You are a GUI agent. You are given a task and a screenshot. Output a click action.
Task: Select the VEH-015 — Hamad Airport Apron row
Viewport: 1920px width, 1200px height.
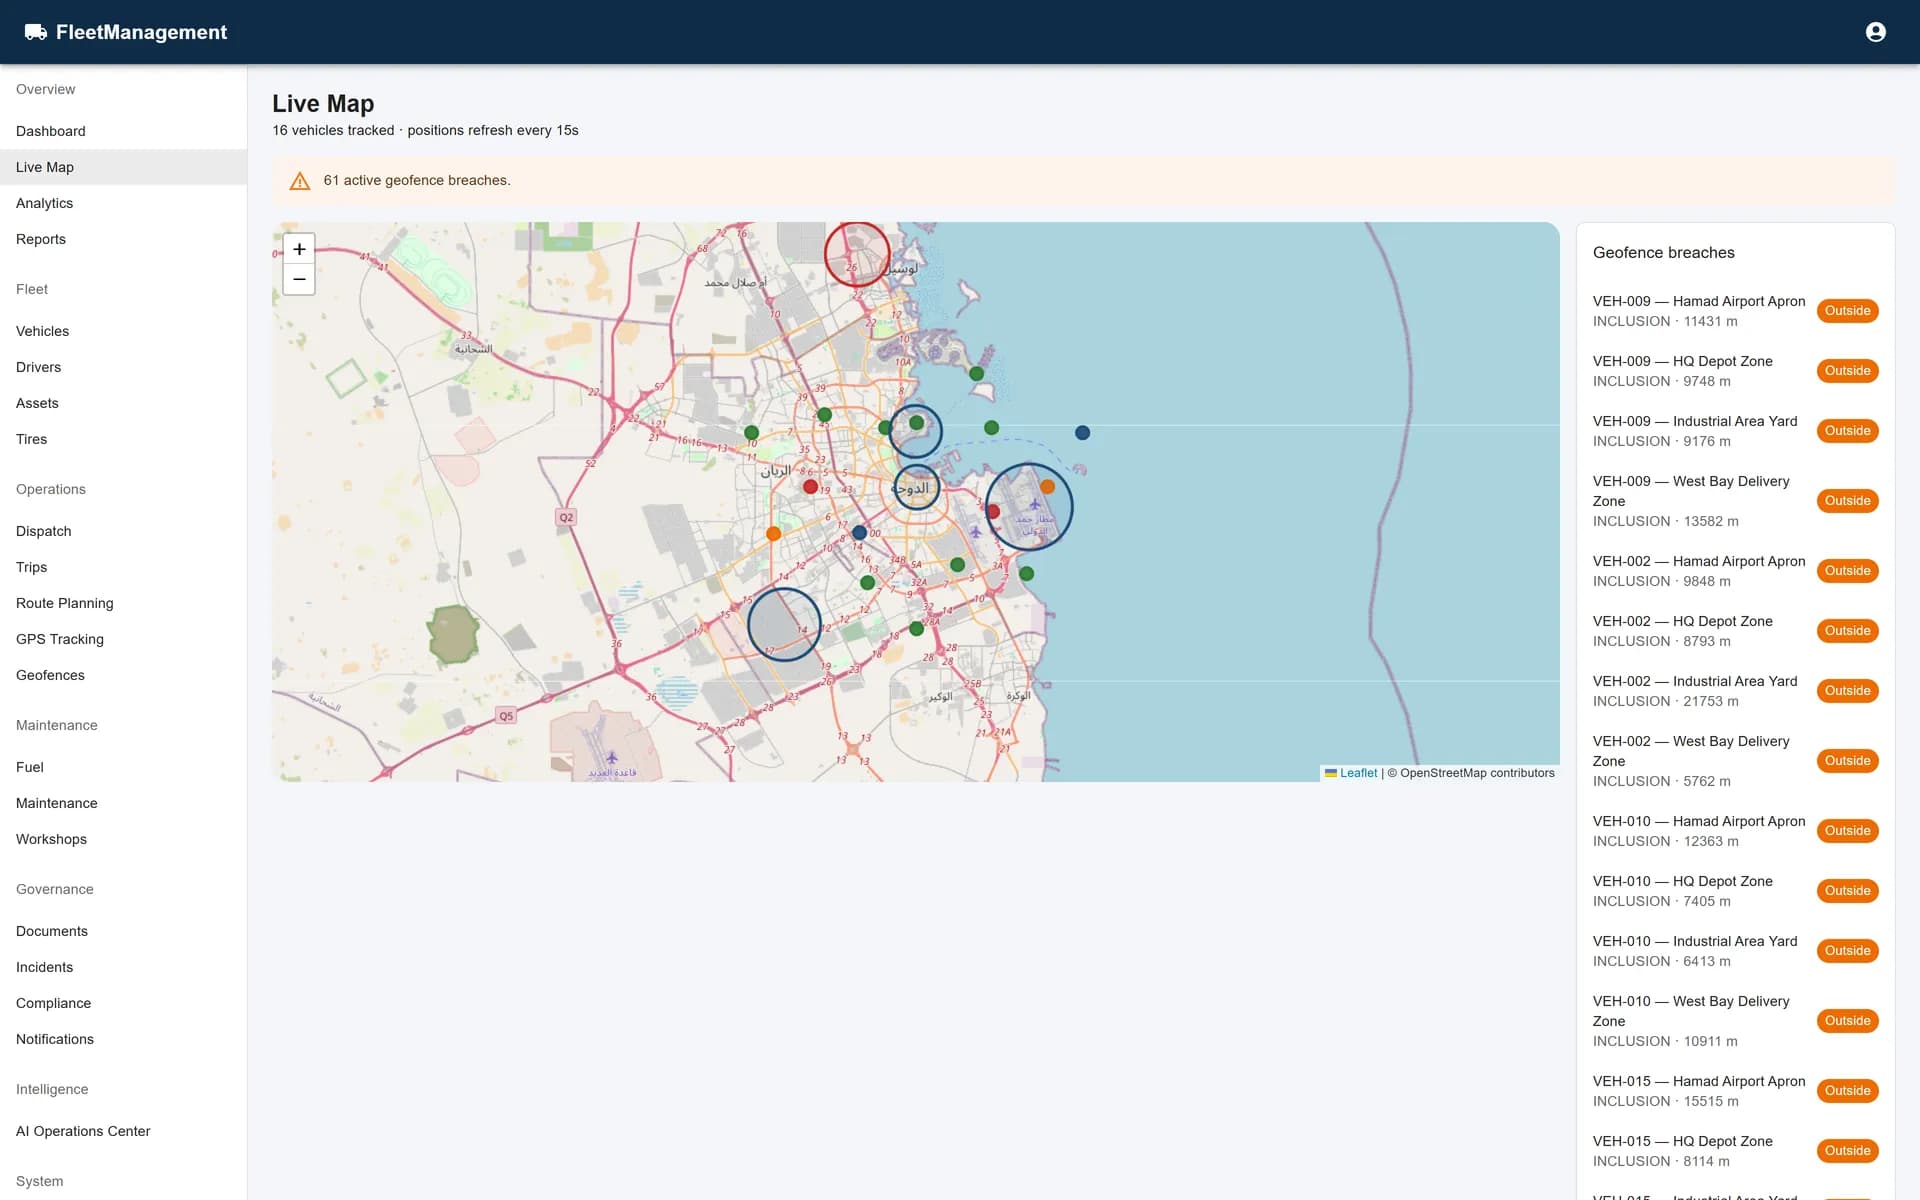(x=1735, y=1091)
